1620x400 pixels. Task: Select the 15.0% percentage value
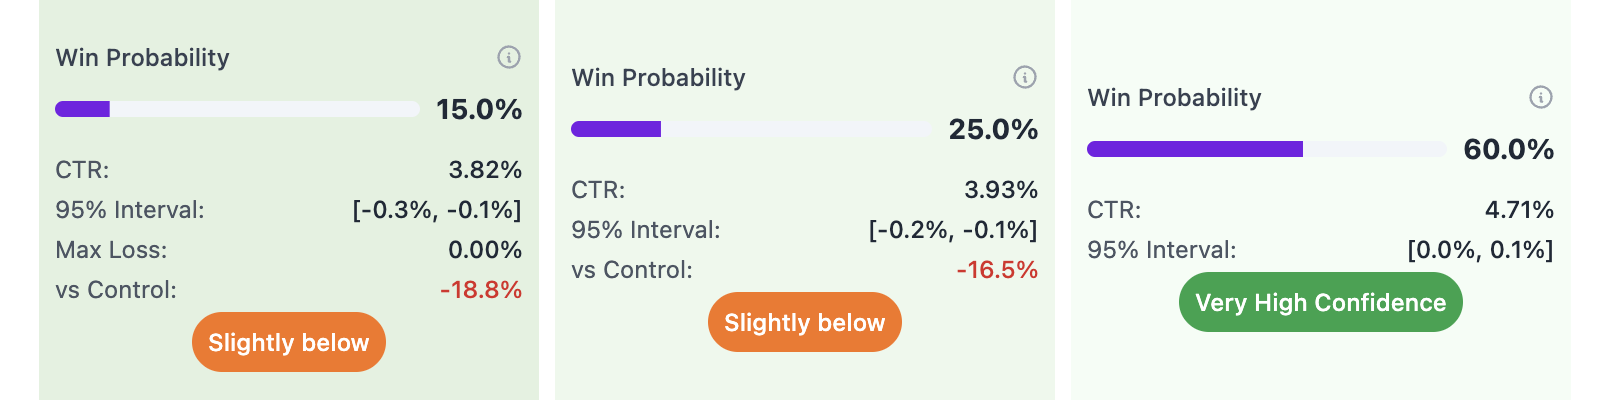coord(479,109)
